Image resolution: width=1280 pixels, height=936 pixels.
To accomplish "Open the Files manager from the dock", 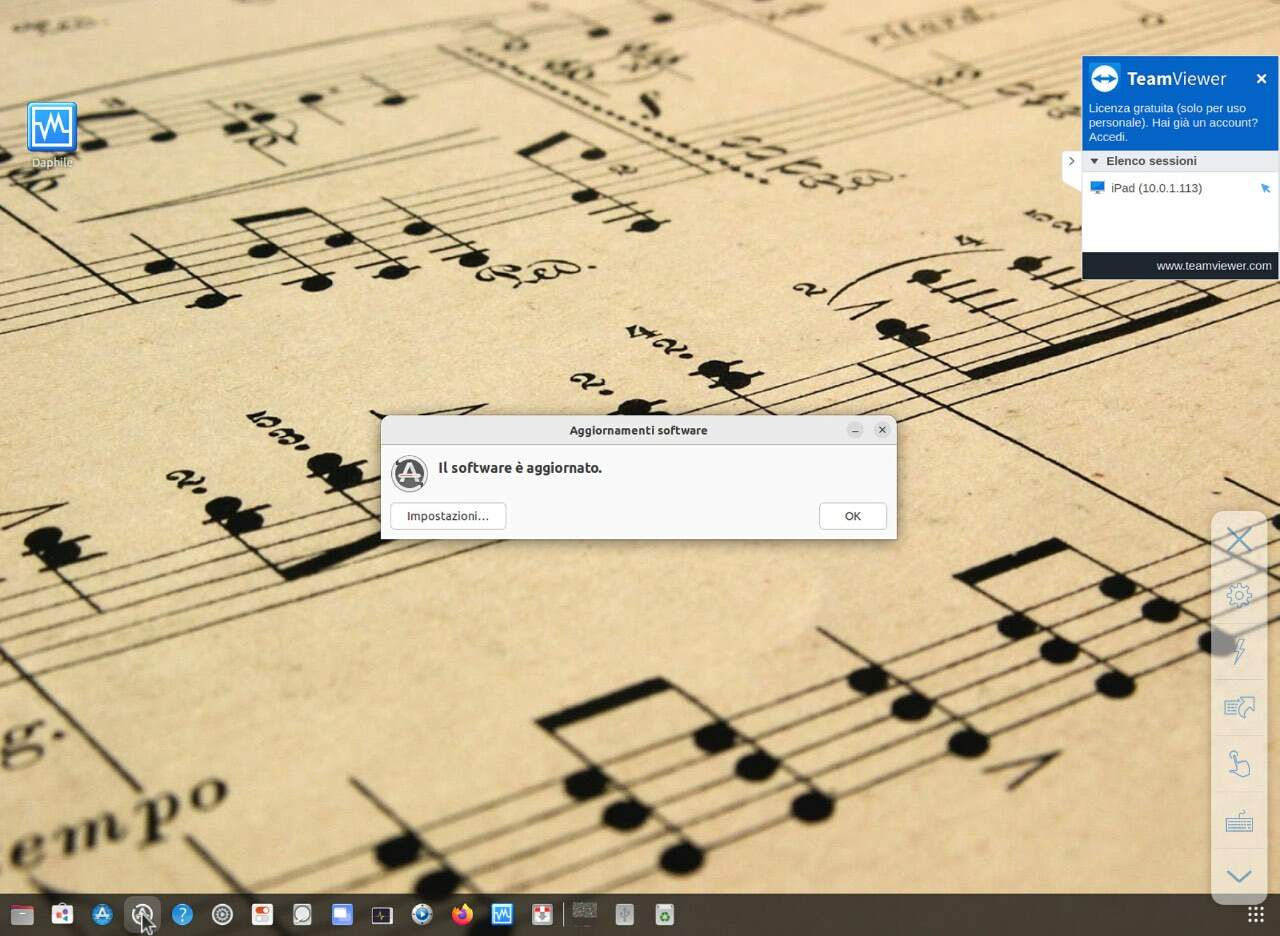I will coord(22,914).
